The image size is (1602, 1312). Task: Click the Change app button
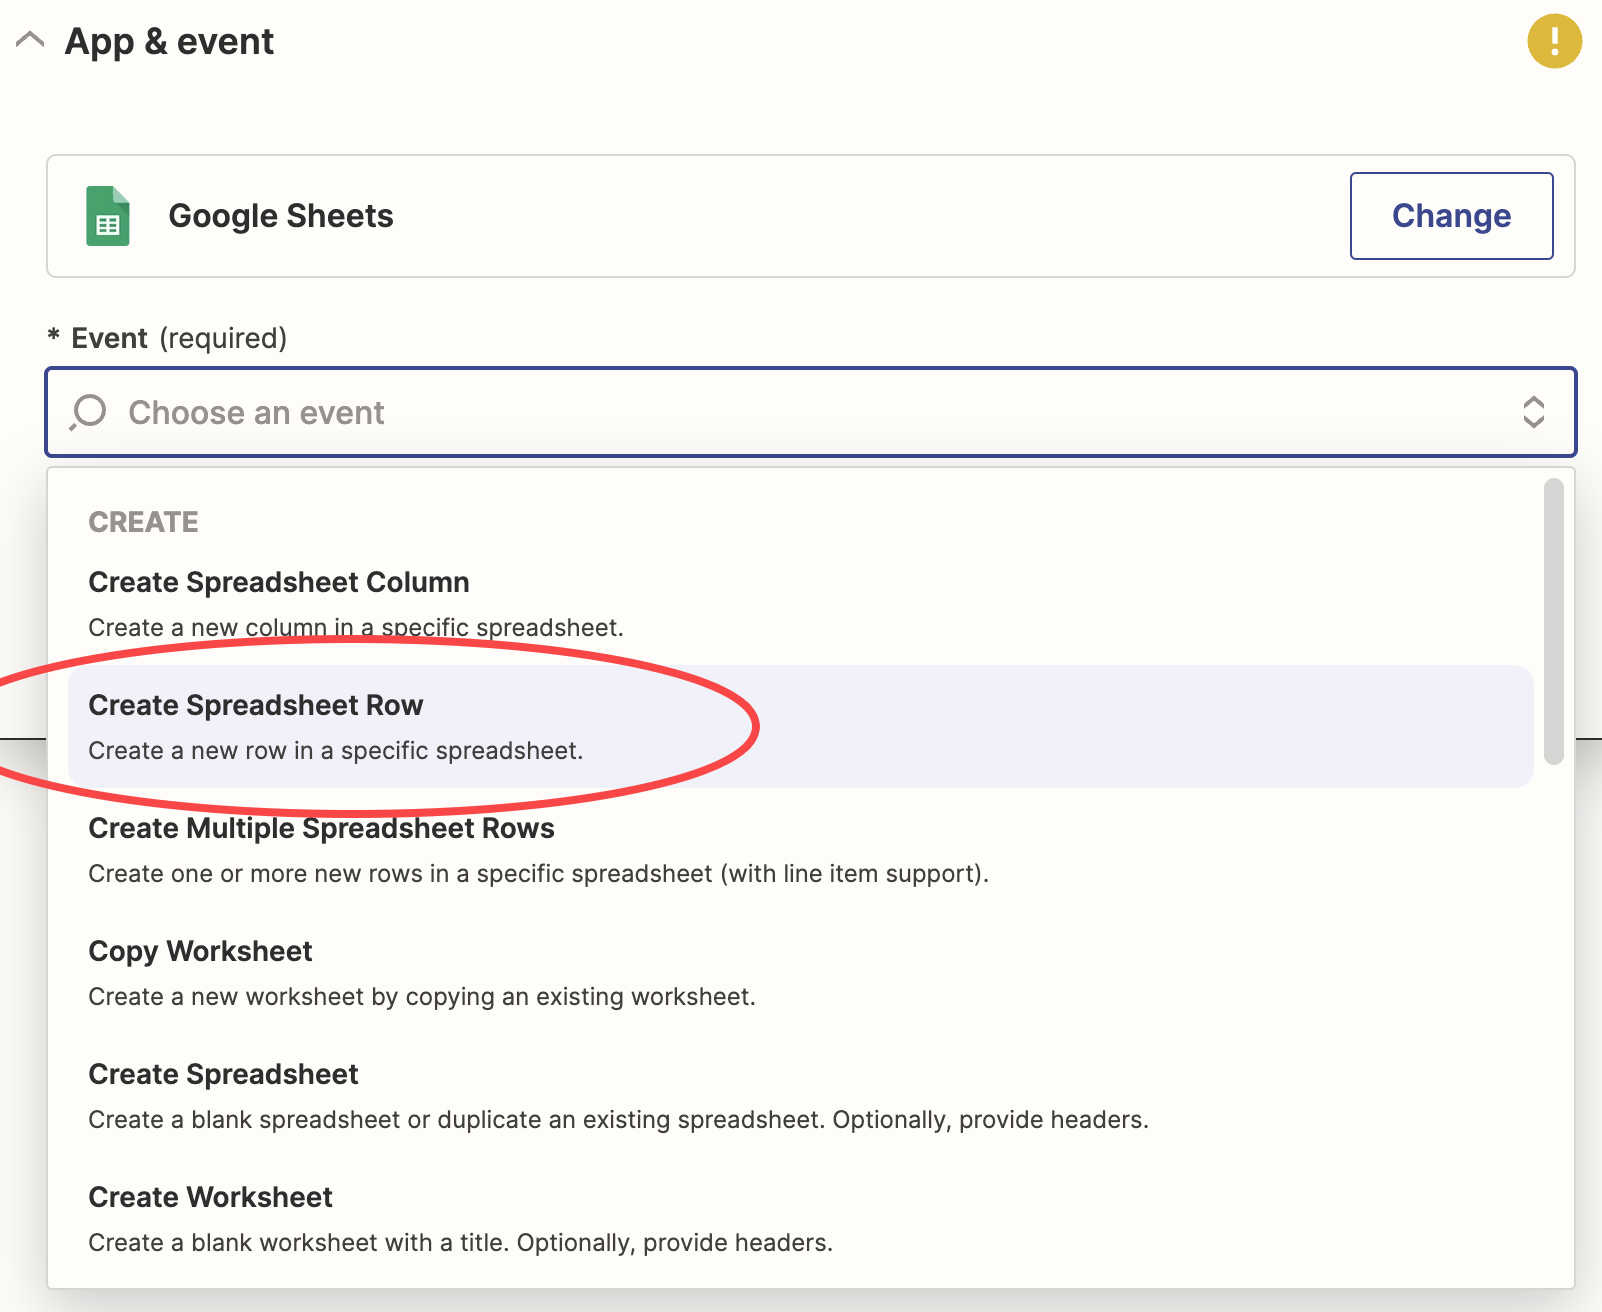(x=1451, y=216)
